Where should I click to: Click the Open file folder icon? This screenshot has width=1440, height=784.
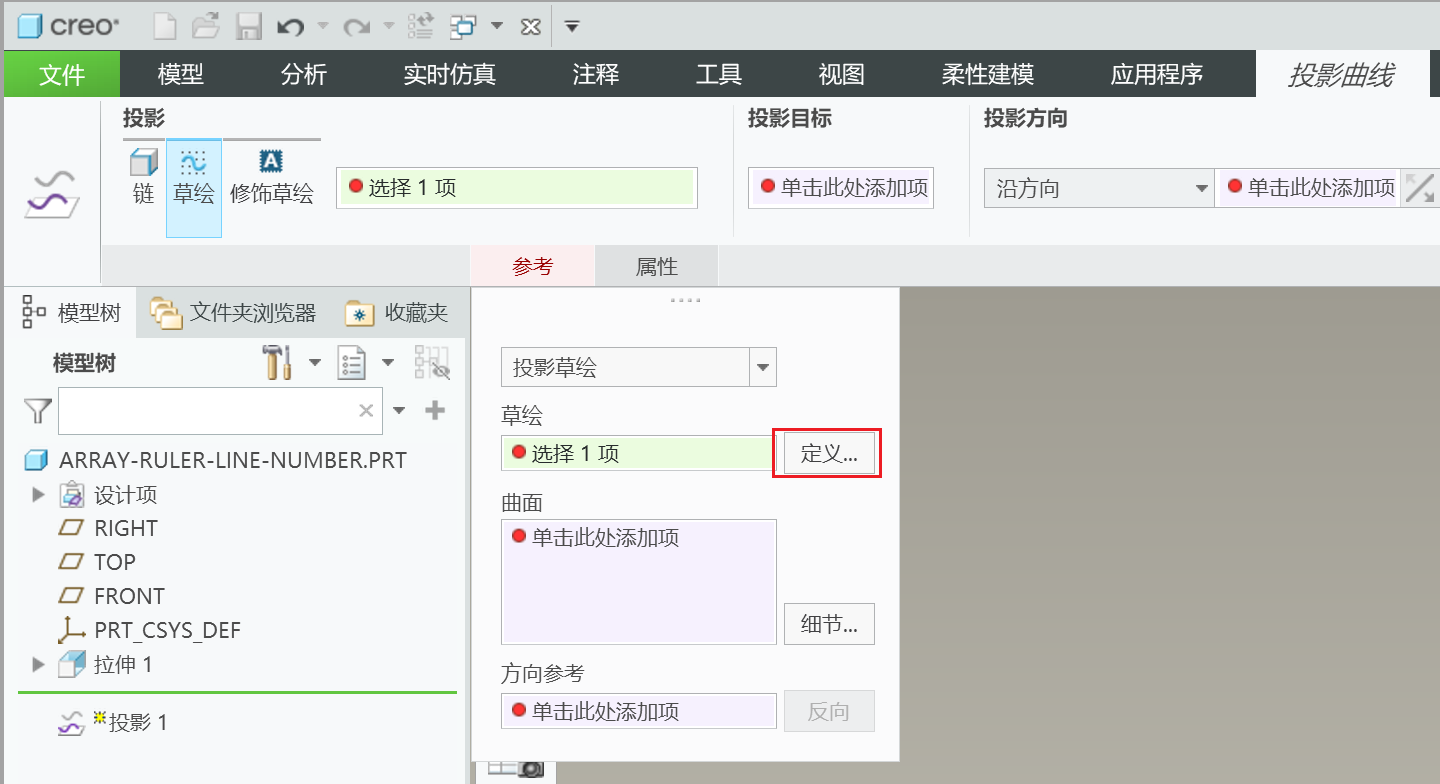coord(206,26)
